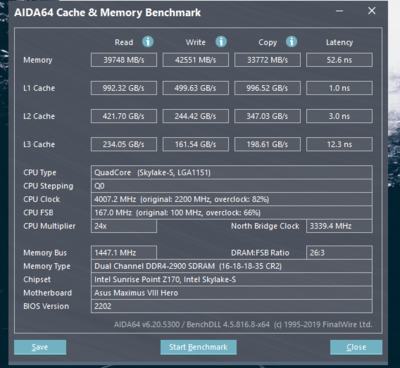Viewport: 400px width, 368px height.
Task: Click the window title bar text
Action: [x=107, y=13]
